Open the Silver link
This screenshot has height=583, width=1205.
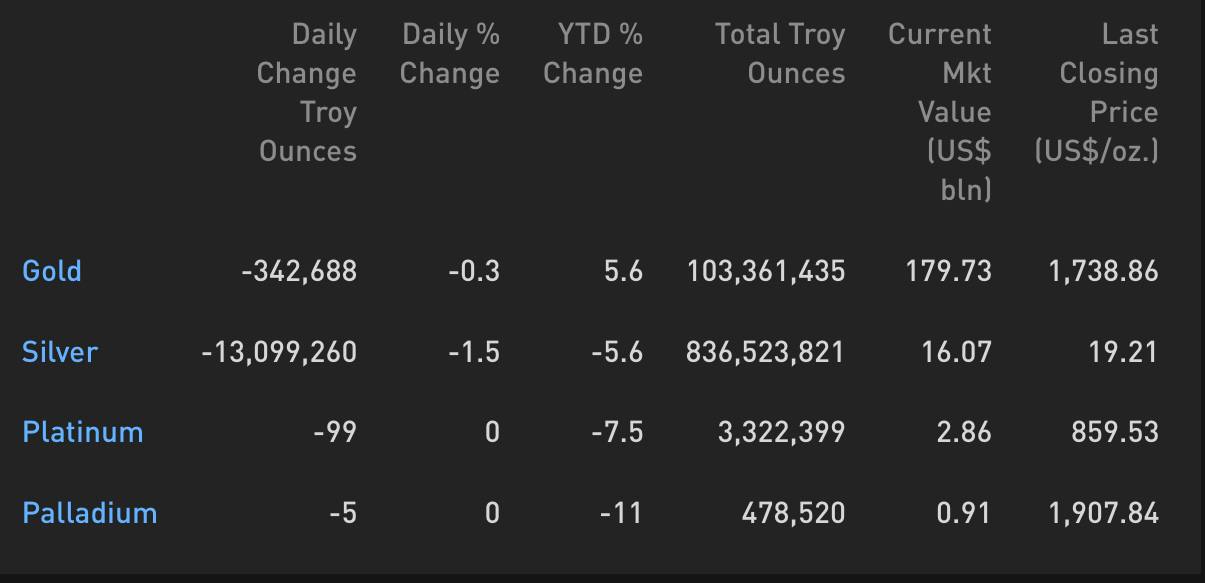tap(60, 352)
